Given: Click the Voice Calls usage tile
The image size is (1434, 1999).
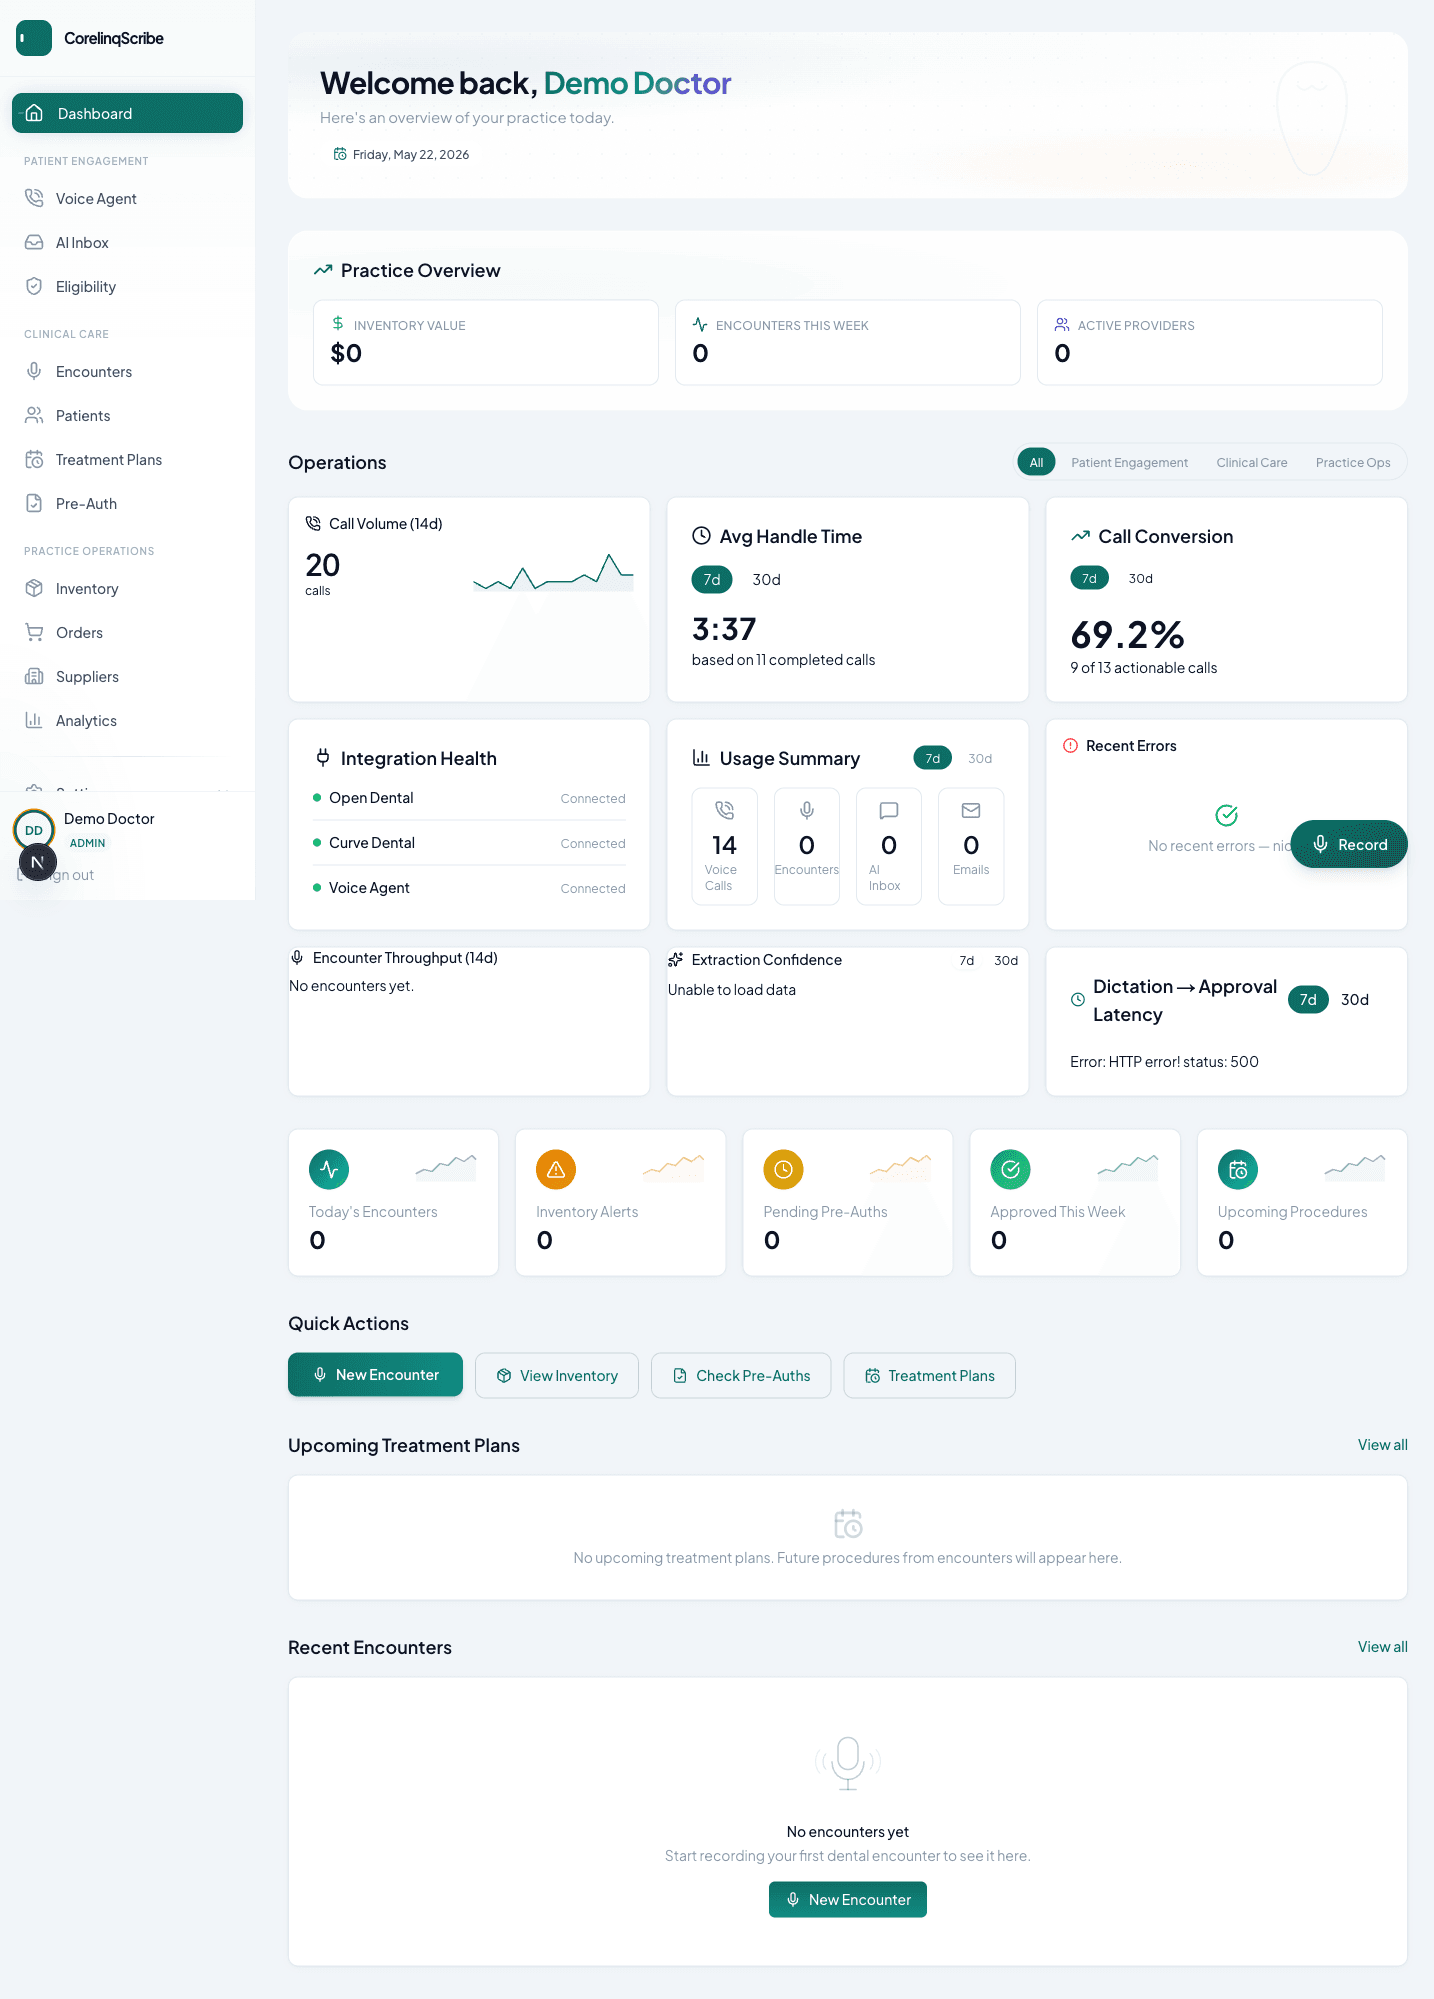Looking at the screenshot, I should tap(724, 846).
